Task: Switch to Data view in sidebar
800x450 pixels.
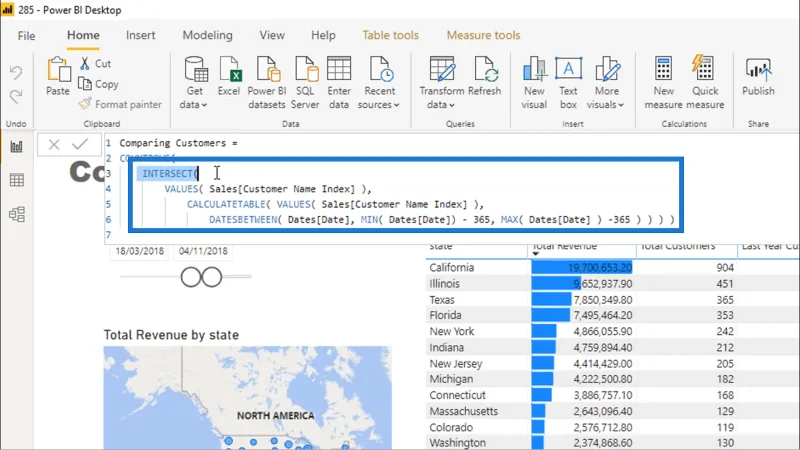Action: tap(16, 180)
